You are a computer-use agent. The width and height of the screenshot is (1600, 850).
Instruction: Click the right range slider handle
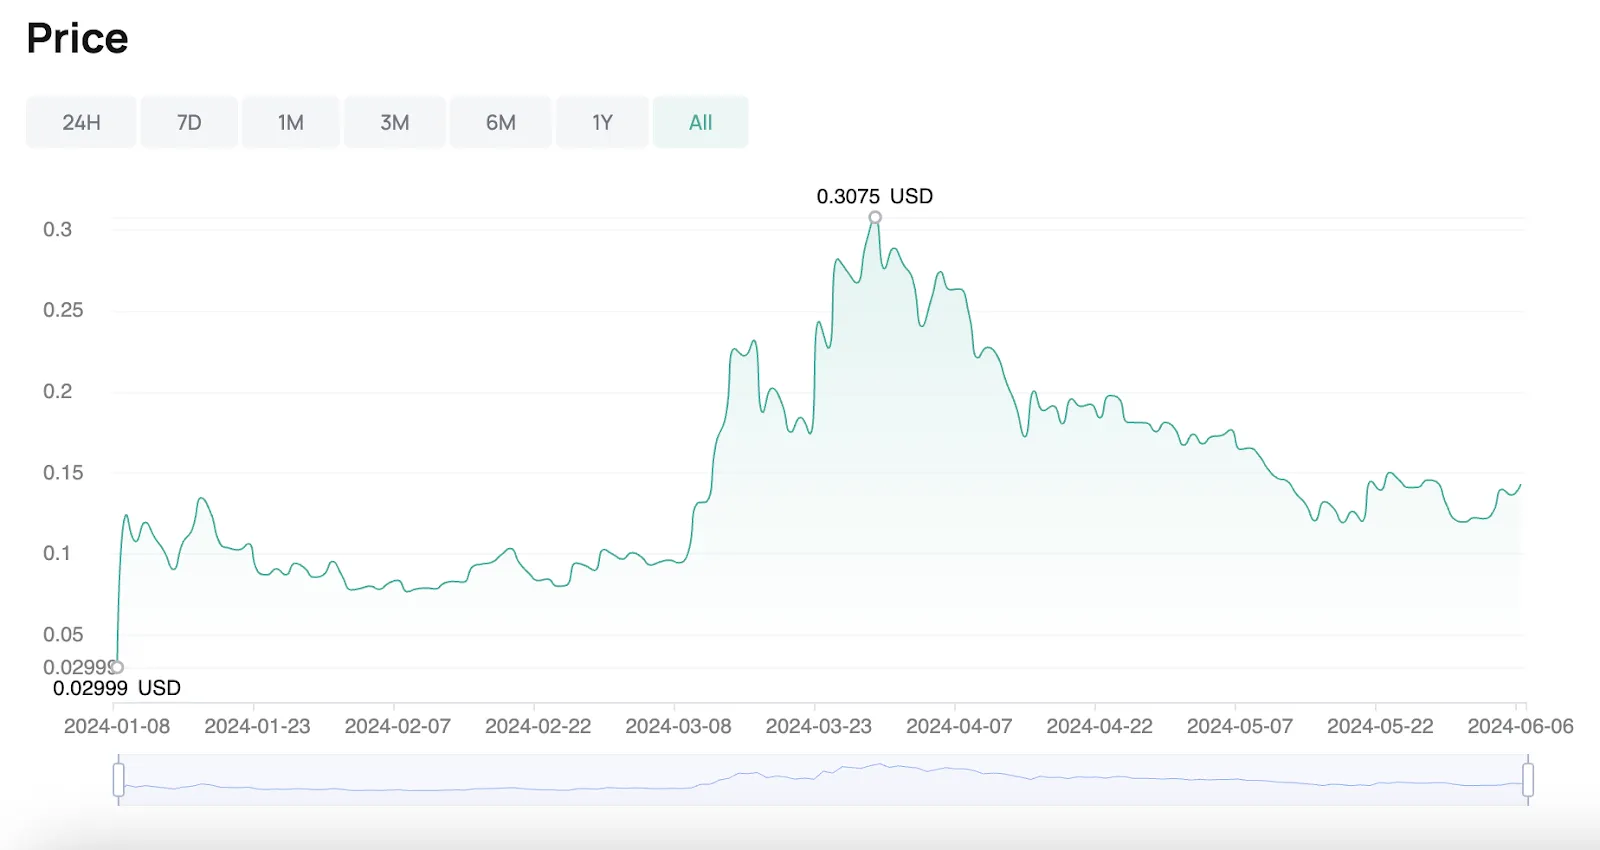pos(1528,780)
